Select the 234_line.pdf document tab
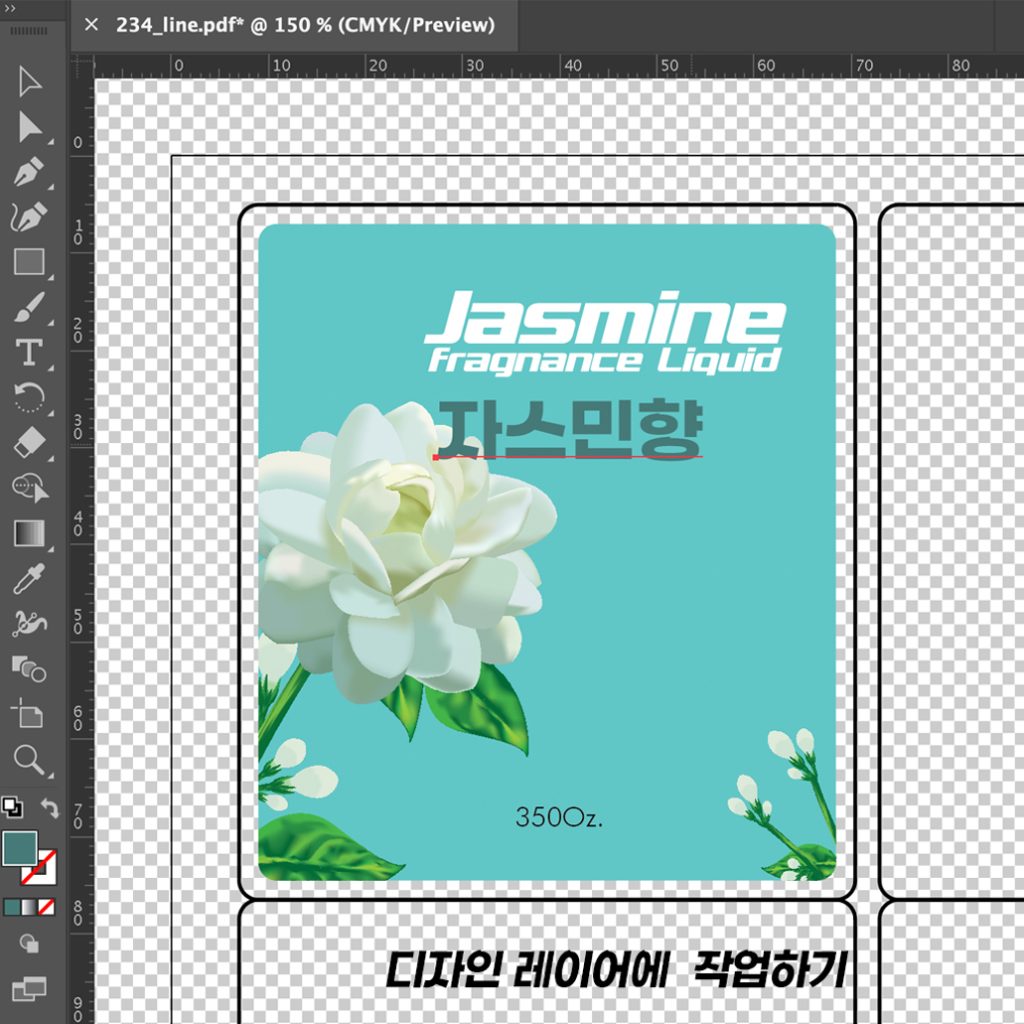This screenshot has width=1024, height=1024. pos(305,25)
